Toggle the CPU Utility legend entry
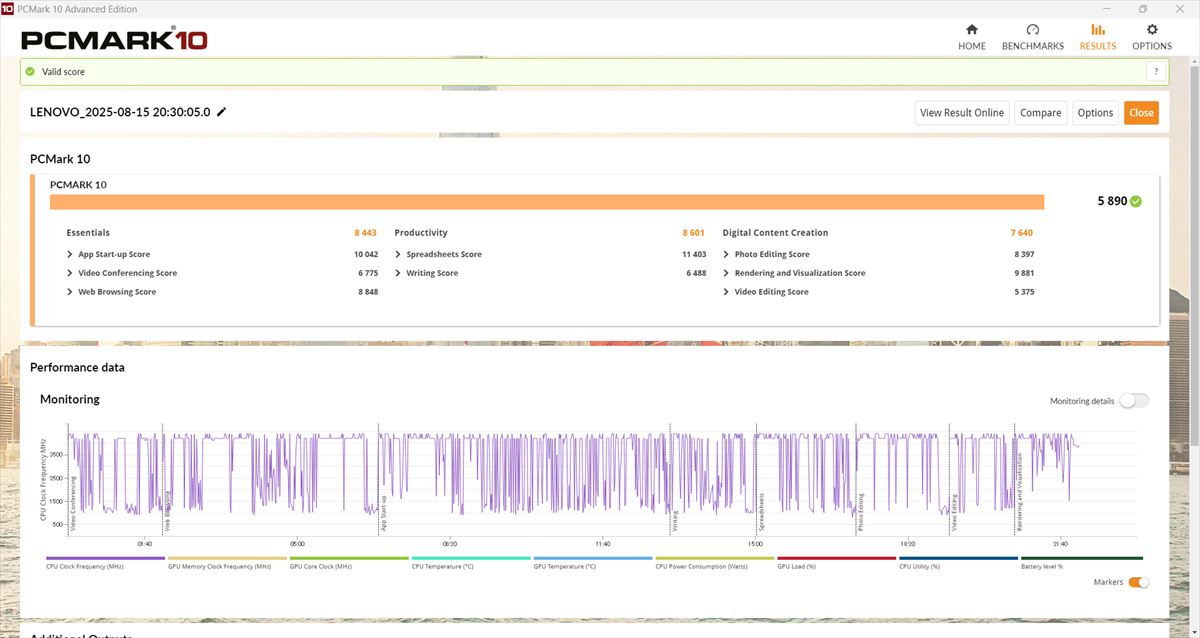Image resolution: width=1200 pixels, height=638 pixels. (x=959, y=563)
